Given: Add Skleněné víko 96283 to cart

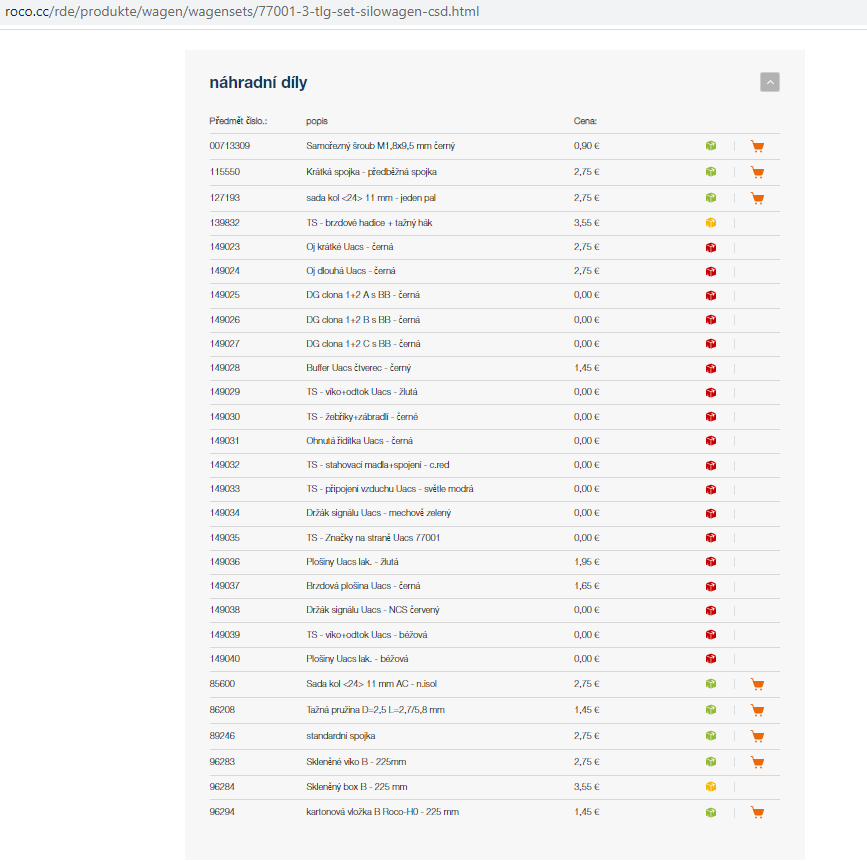Looking at the screenshot, I should (757, 762).
